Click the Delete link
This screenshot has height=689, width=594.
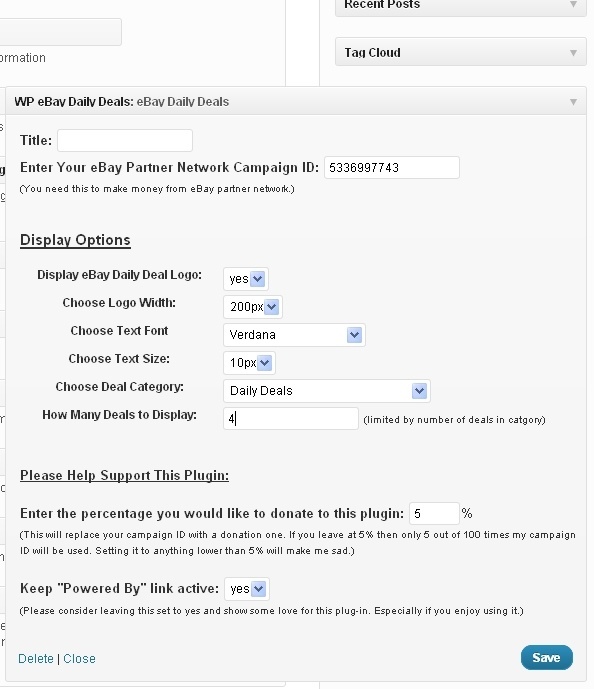pyautogui.click(x=36, y=659)
